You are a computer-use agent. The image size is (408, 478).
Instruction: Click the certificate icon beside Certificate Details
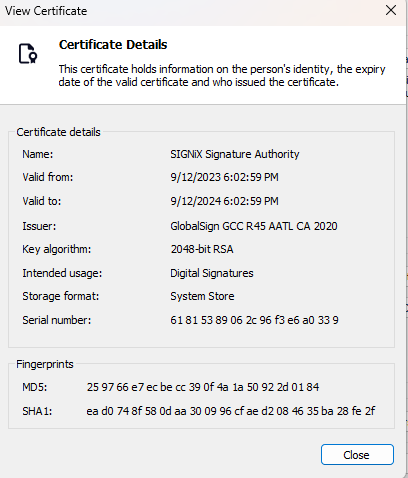28,53
